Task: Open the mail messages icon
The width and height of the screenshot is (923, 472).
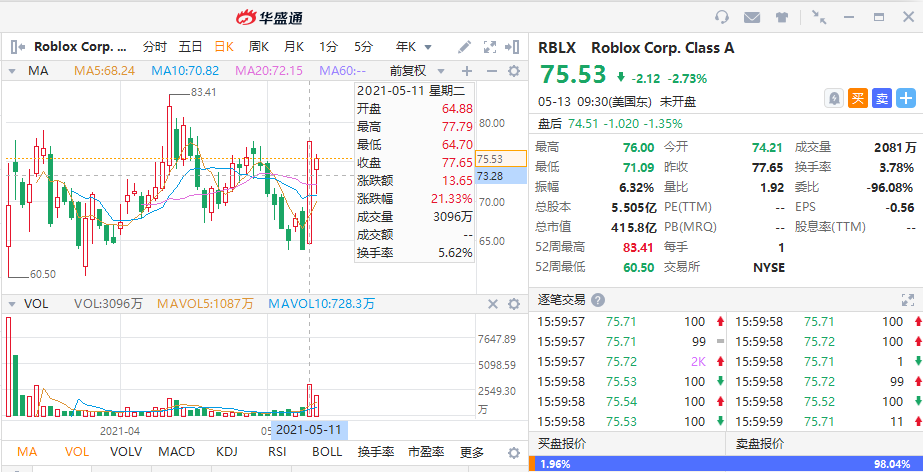Action: 752,17
